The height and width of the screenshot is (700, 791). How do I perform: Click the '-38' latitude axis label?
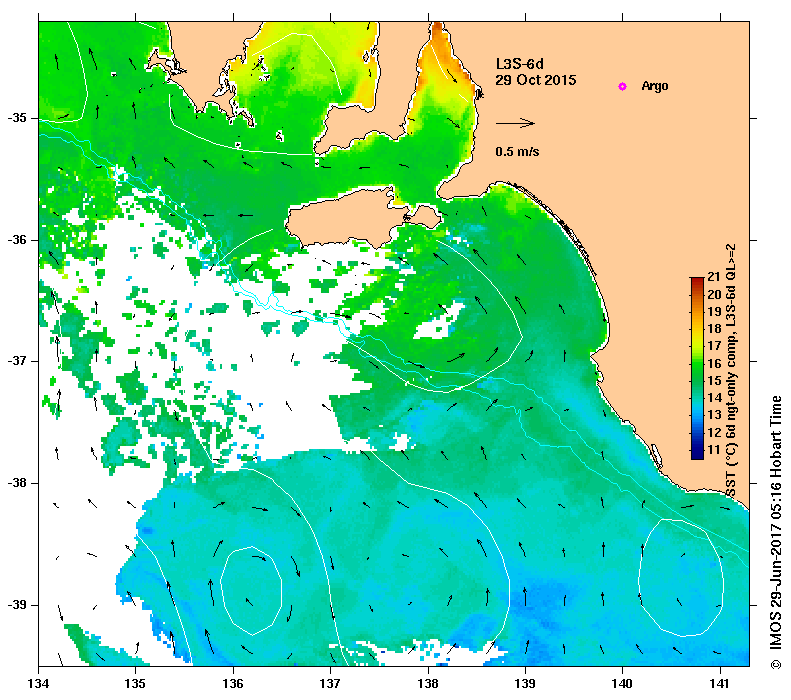click(x=16, y=483)
